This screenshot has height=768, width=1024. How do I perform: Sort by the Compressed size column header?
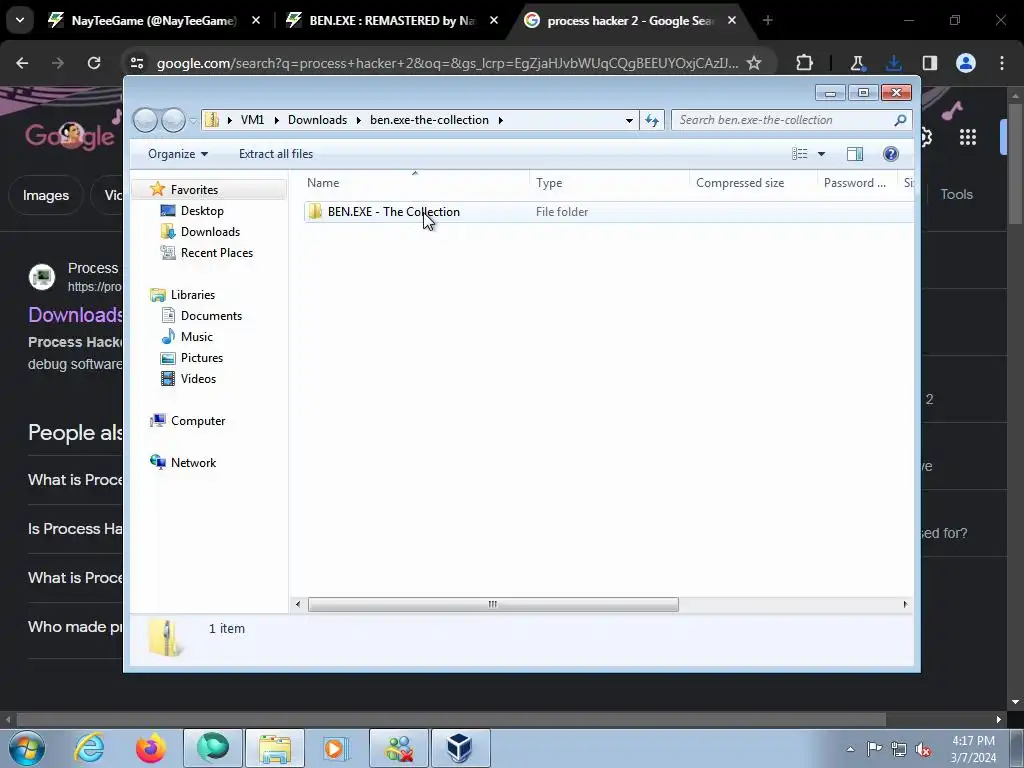[x=753, y=183]
